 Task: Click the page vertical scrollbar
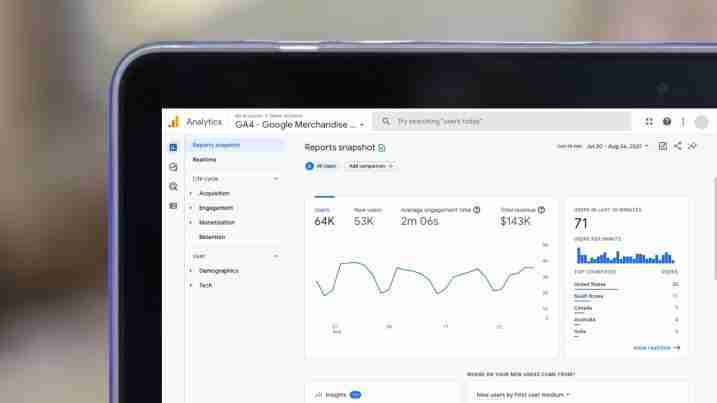(x=715, y=228)
